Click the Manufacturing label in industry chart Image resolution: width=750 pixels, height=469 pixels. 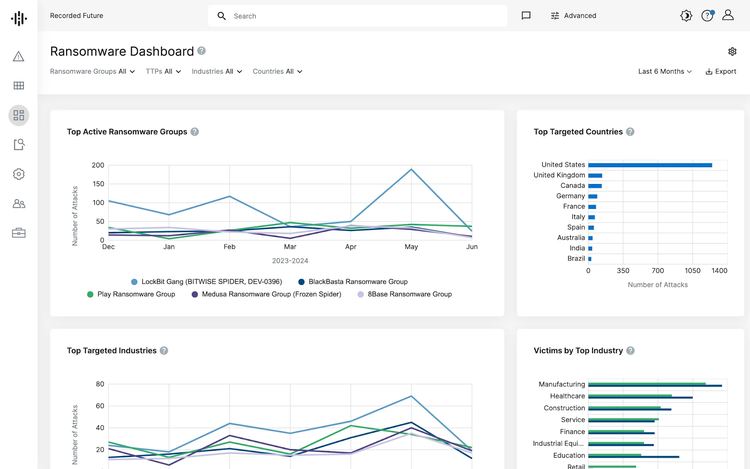pos(562,384)
